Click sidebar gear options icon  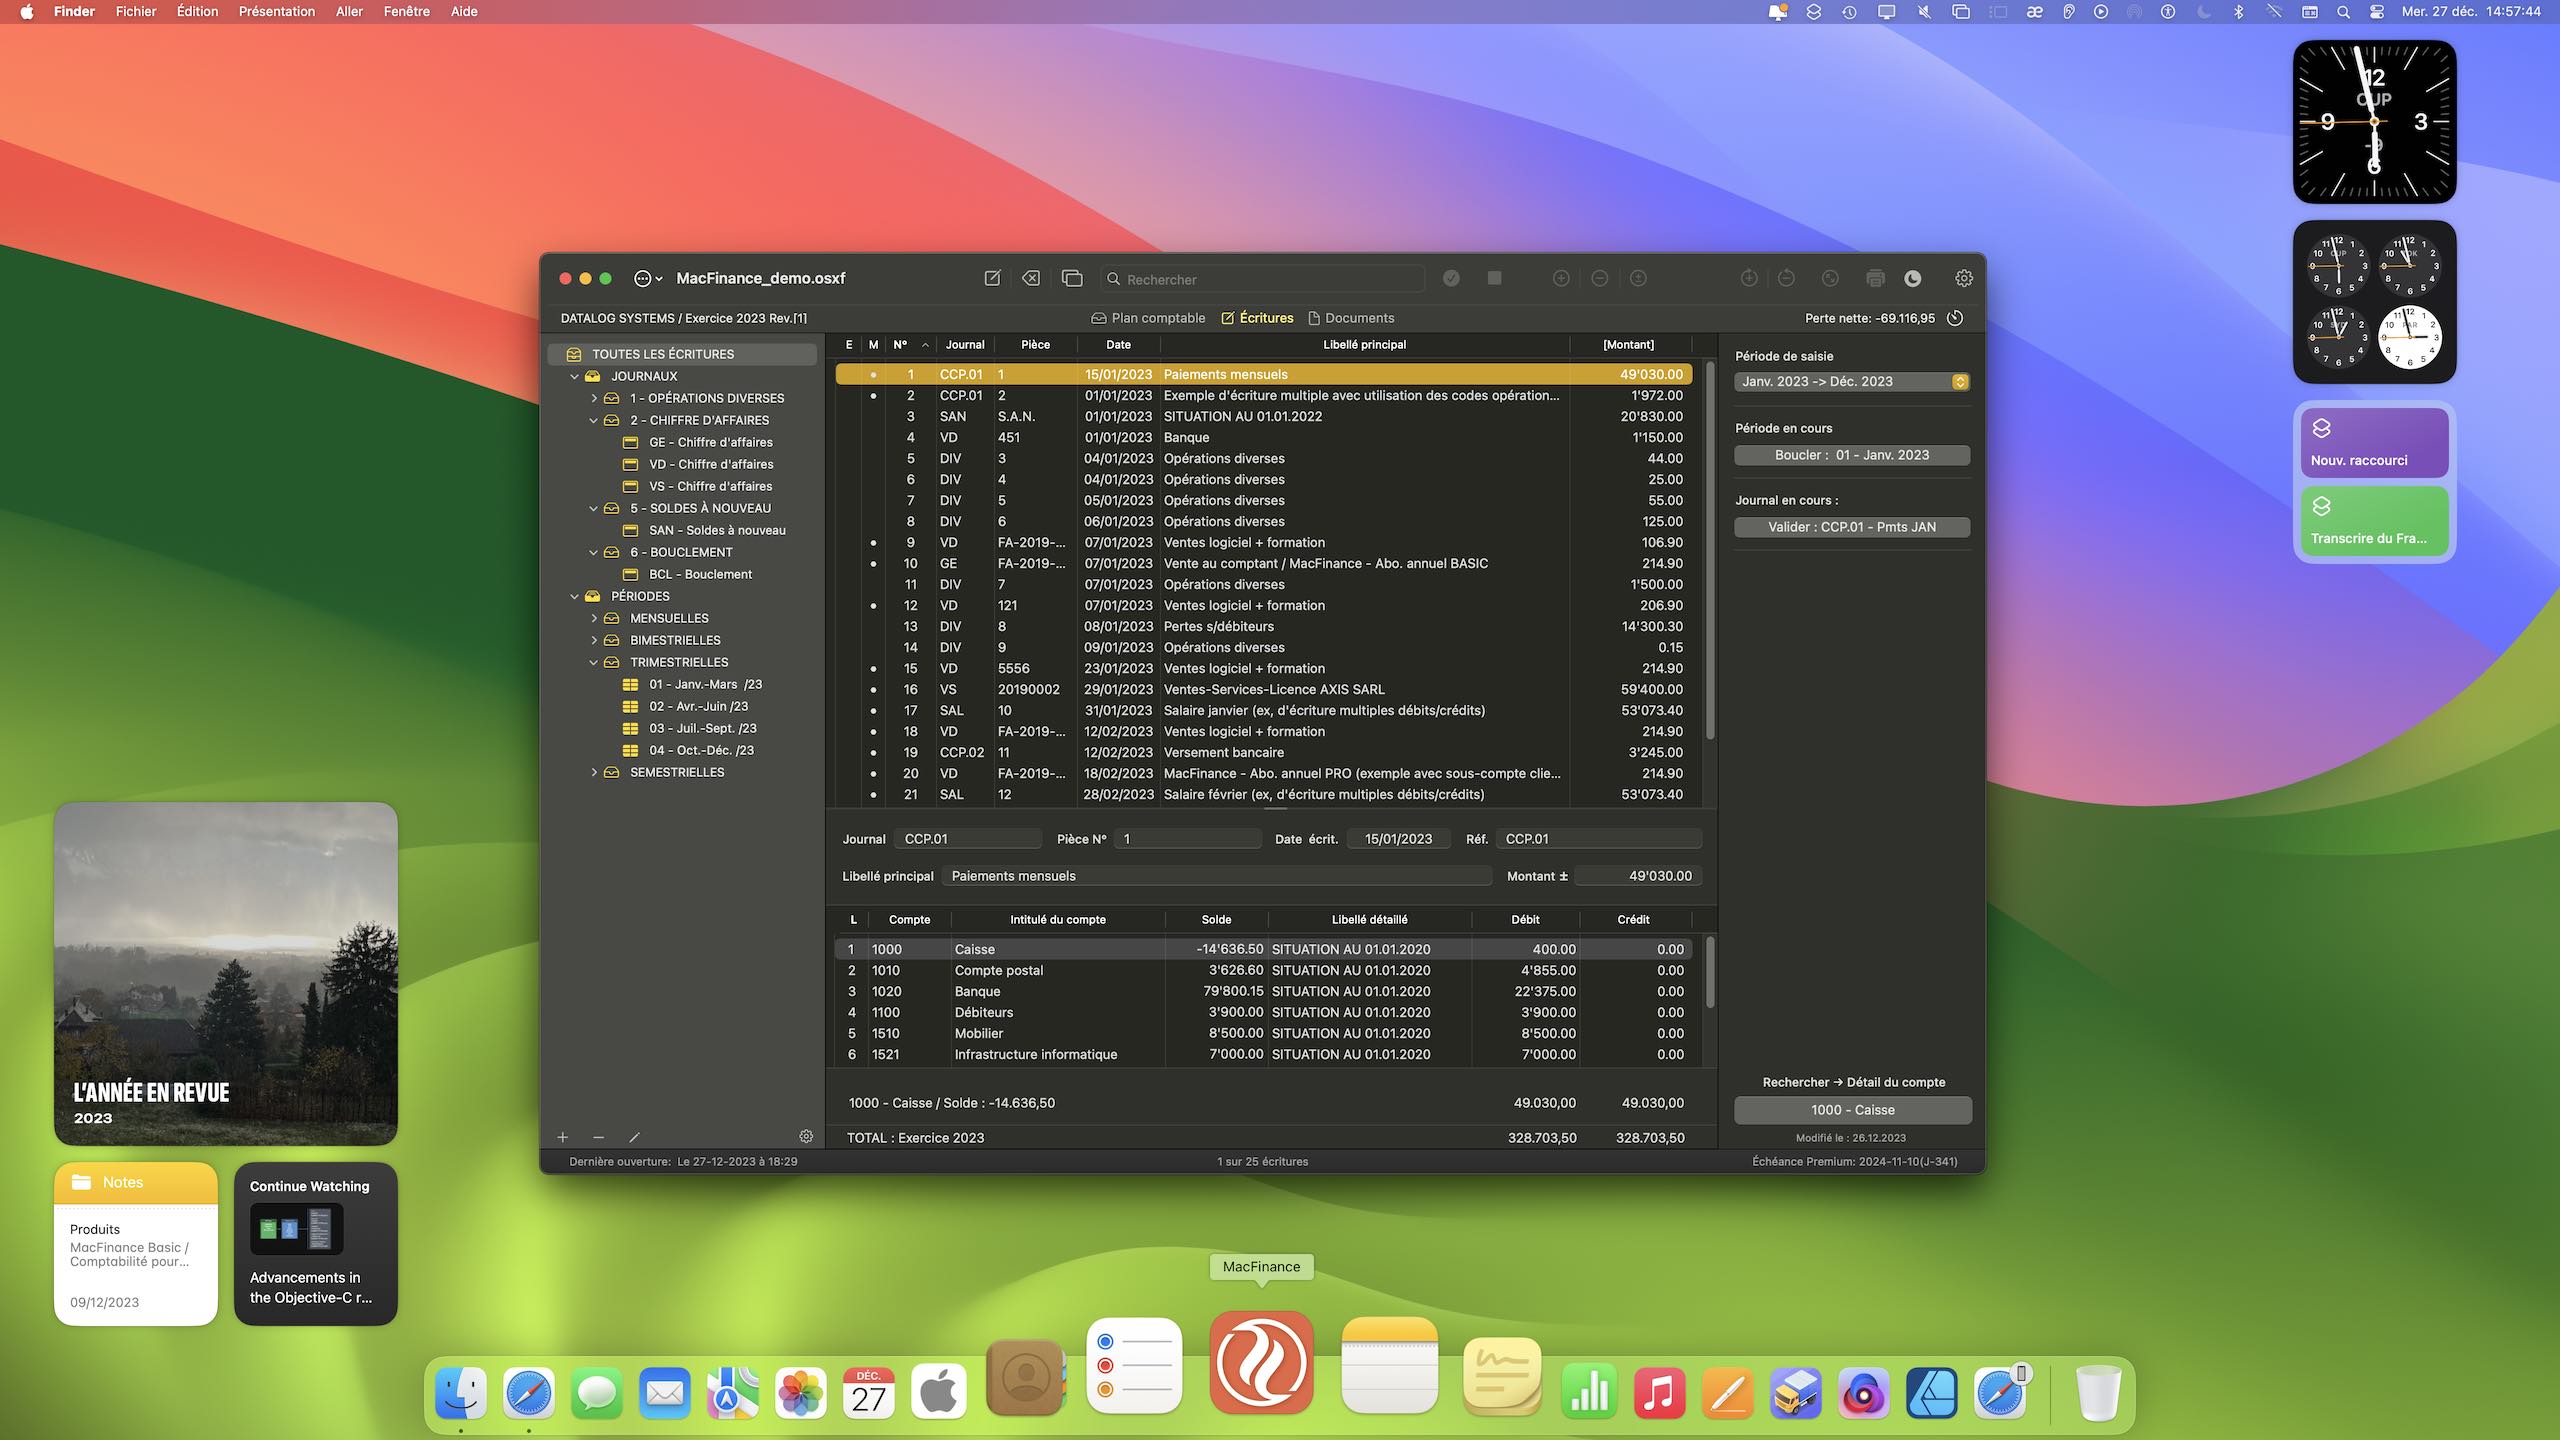[x=806, y=1136]
